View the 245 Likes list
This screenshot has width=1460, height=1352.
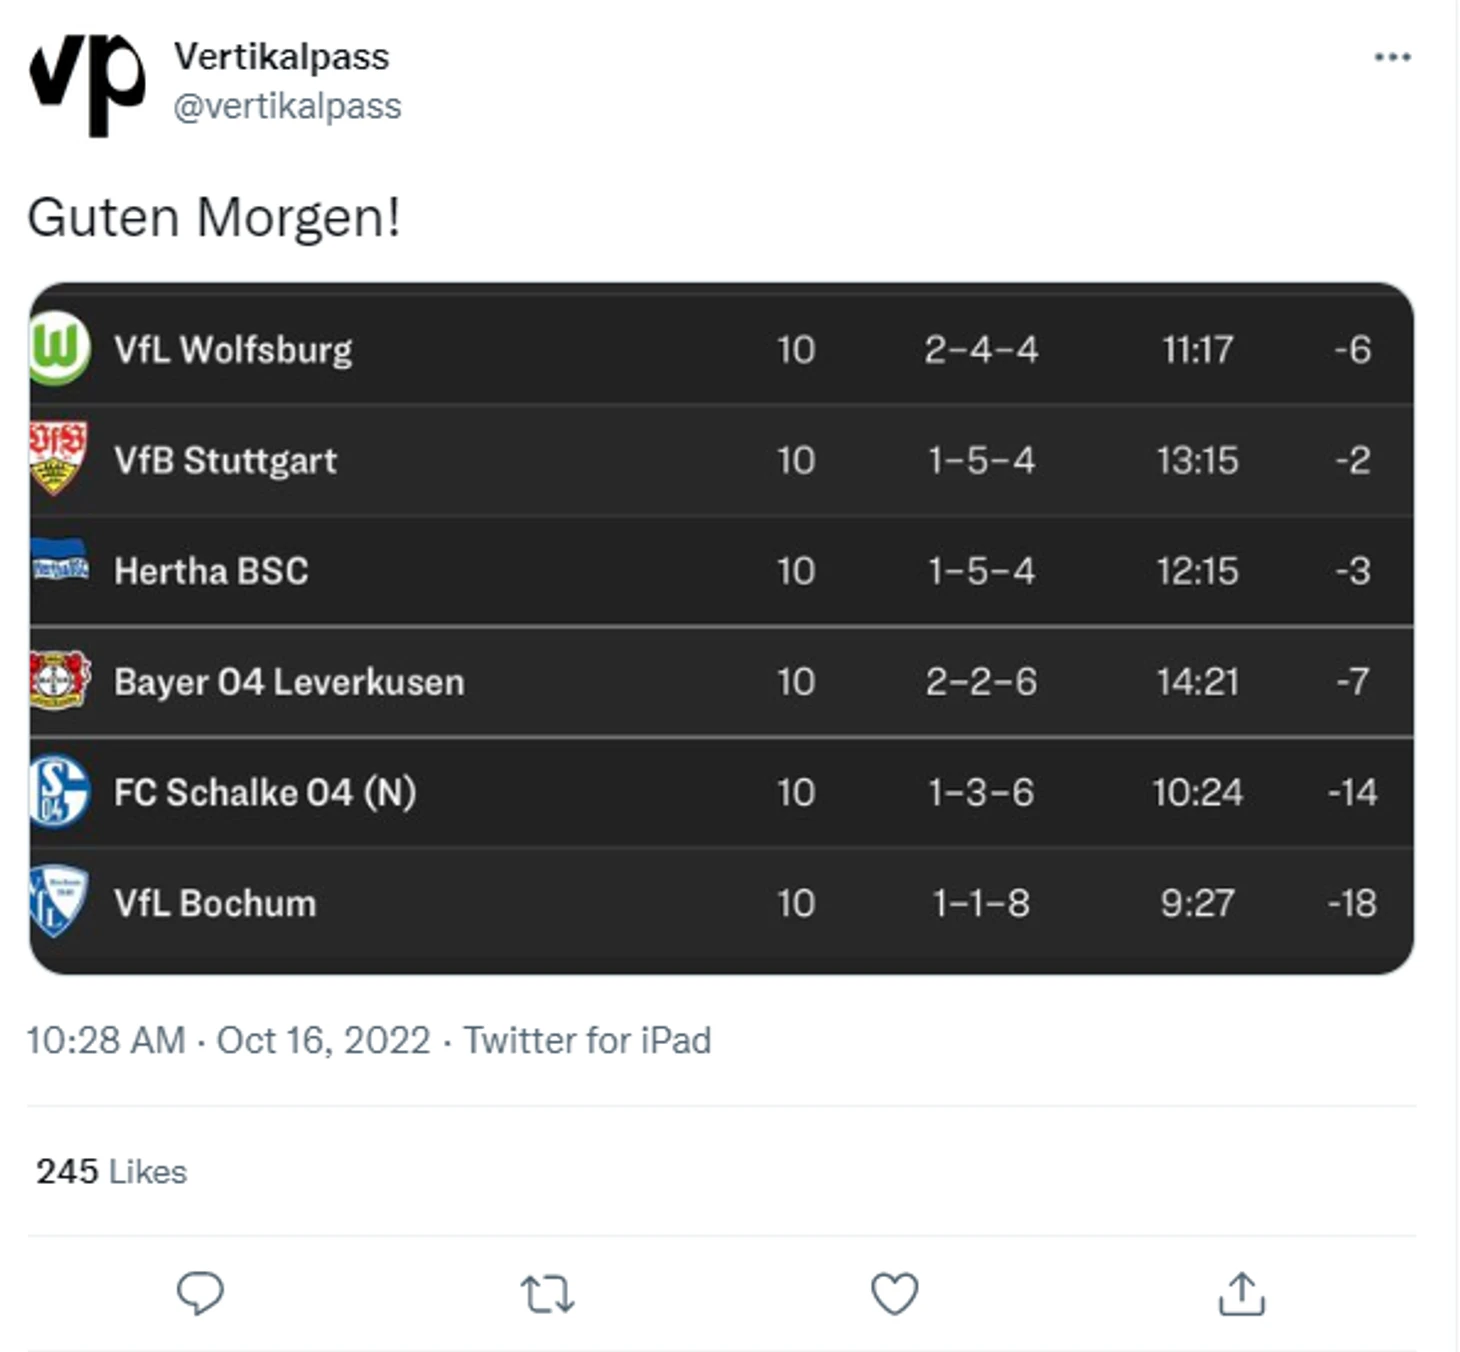point(112,1171)
